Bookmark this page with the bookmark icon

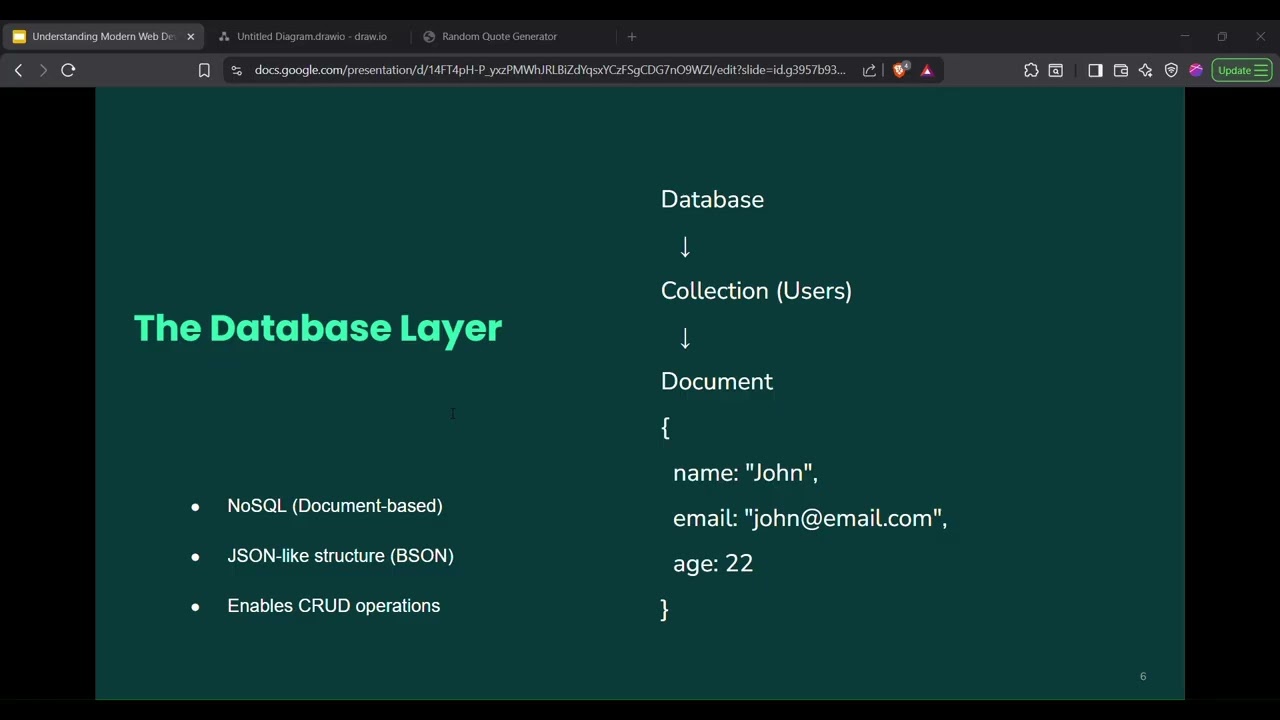coord(204,70)
